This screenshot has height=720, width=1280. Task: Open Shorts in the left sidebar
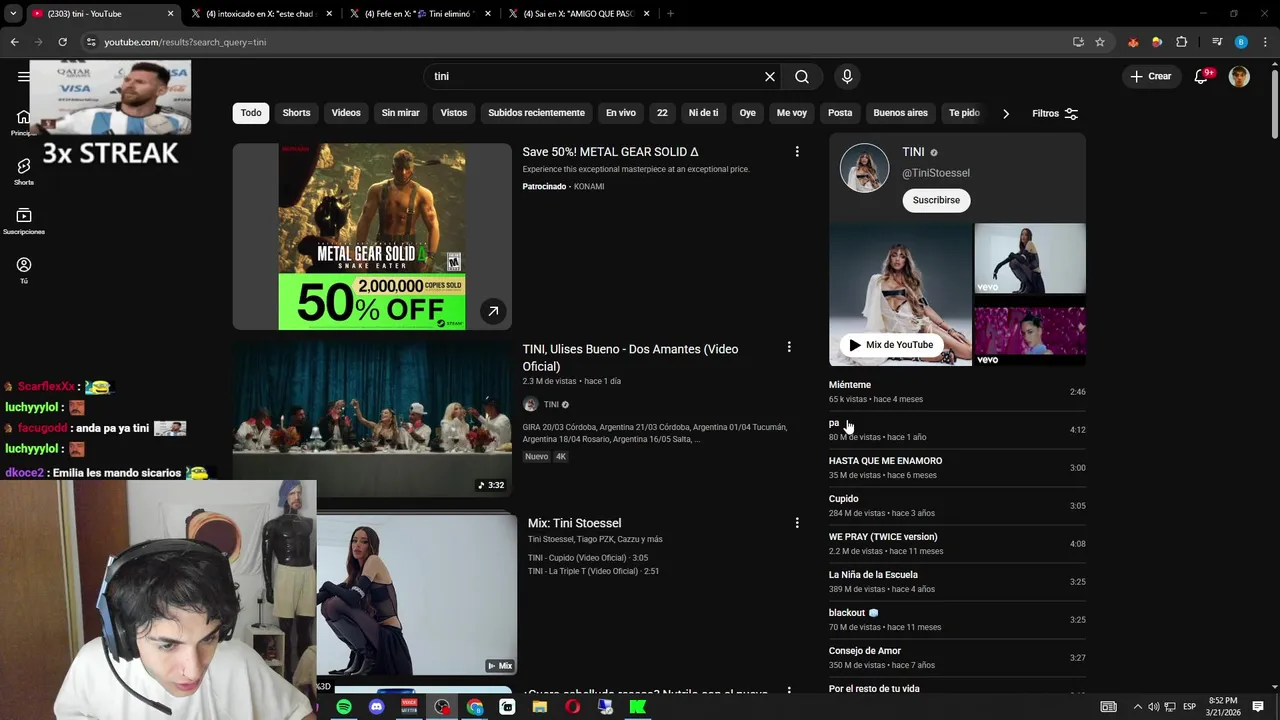pos(24,172)
